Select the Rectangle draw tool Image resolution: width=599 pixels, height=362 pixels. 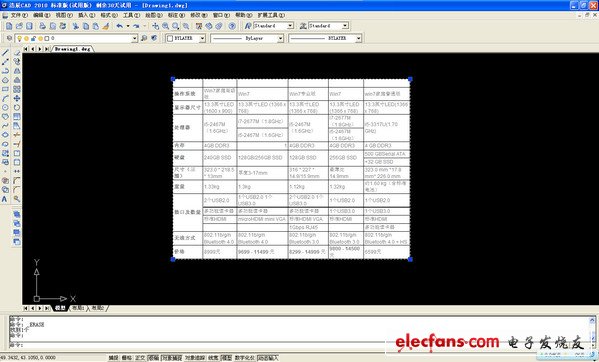[5, 89]
